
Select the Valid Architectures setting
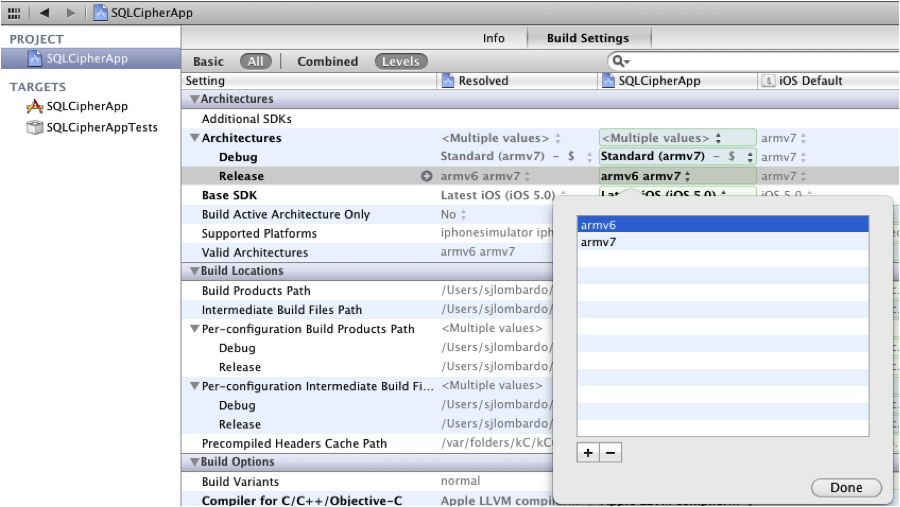(x=254, y=253)
